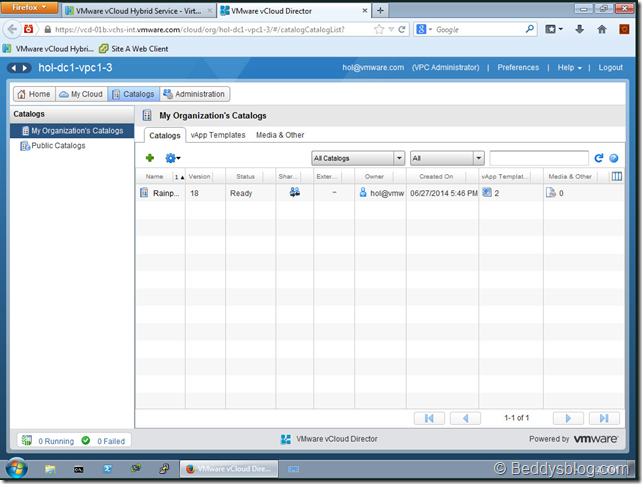Open VMware vCloud Hybri... bookmark

pyautogui.click(x=48, y=49)
